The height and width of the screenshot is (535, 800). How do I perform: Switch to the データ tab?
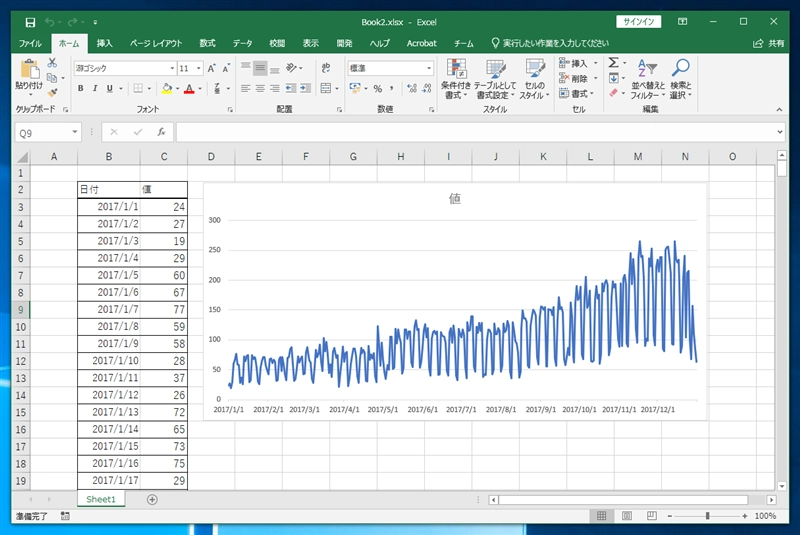[x=243, y=43]
